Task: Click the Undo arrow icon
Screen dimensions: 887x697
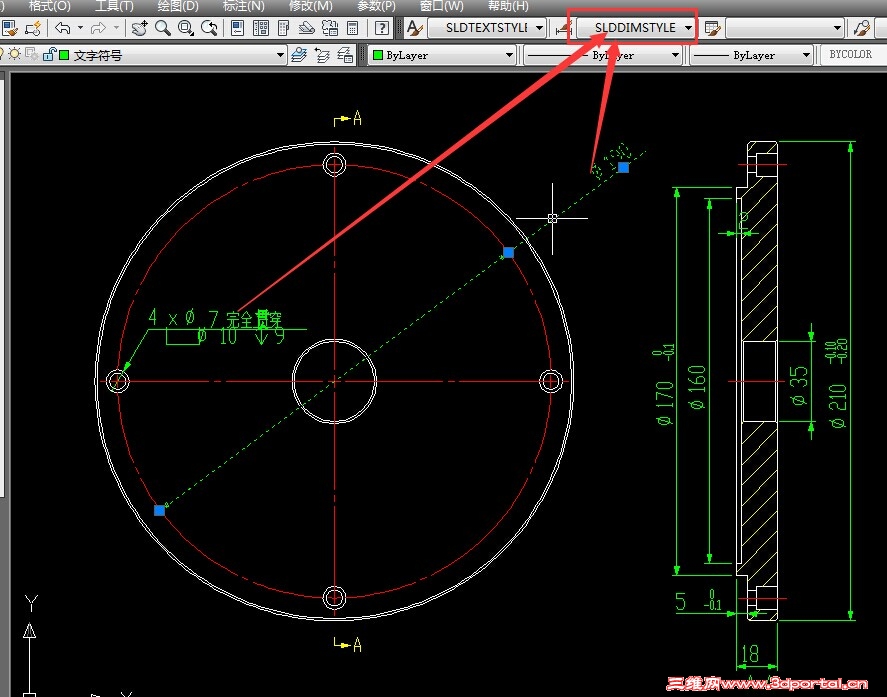Action: pos(63,28)
